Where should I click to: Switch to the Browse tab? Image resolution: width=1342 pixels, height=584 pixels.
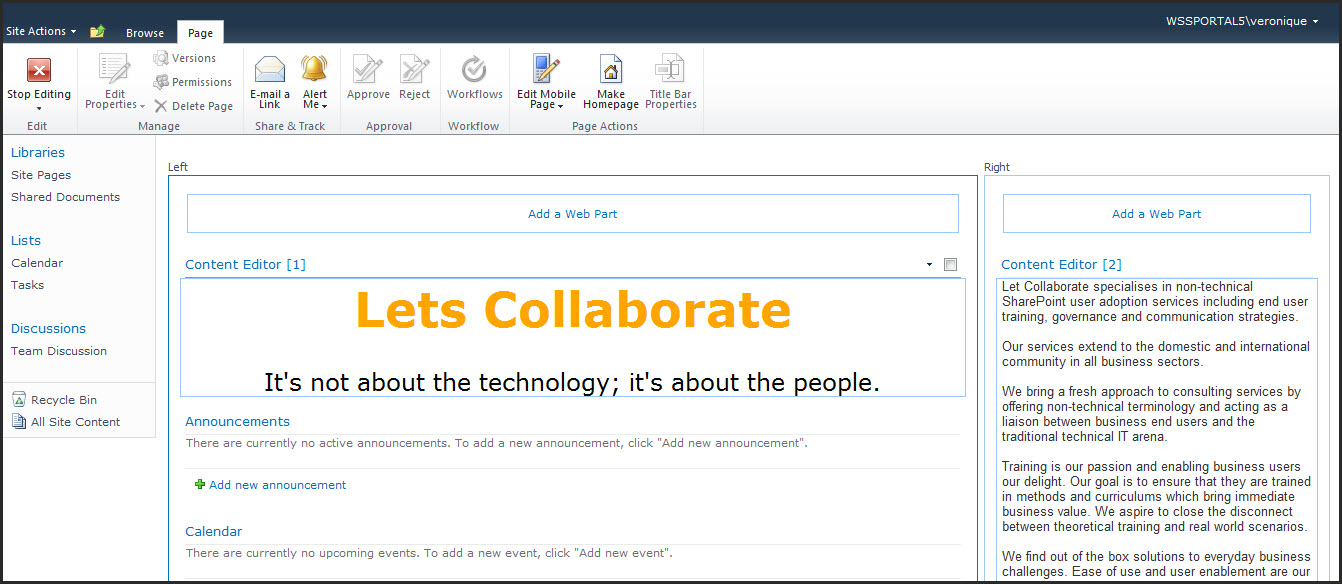(145, 33)
